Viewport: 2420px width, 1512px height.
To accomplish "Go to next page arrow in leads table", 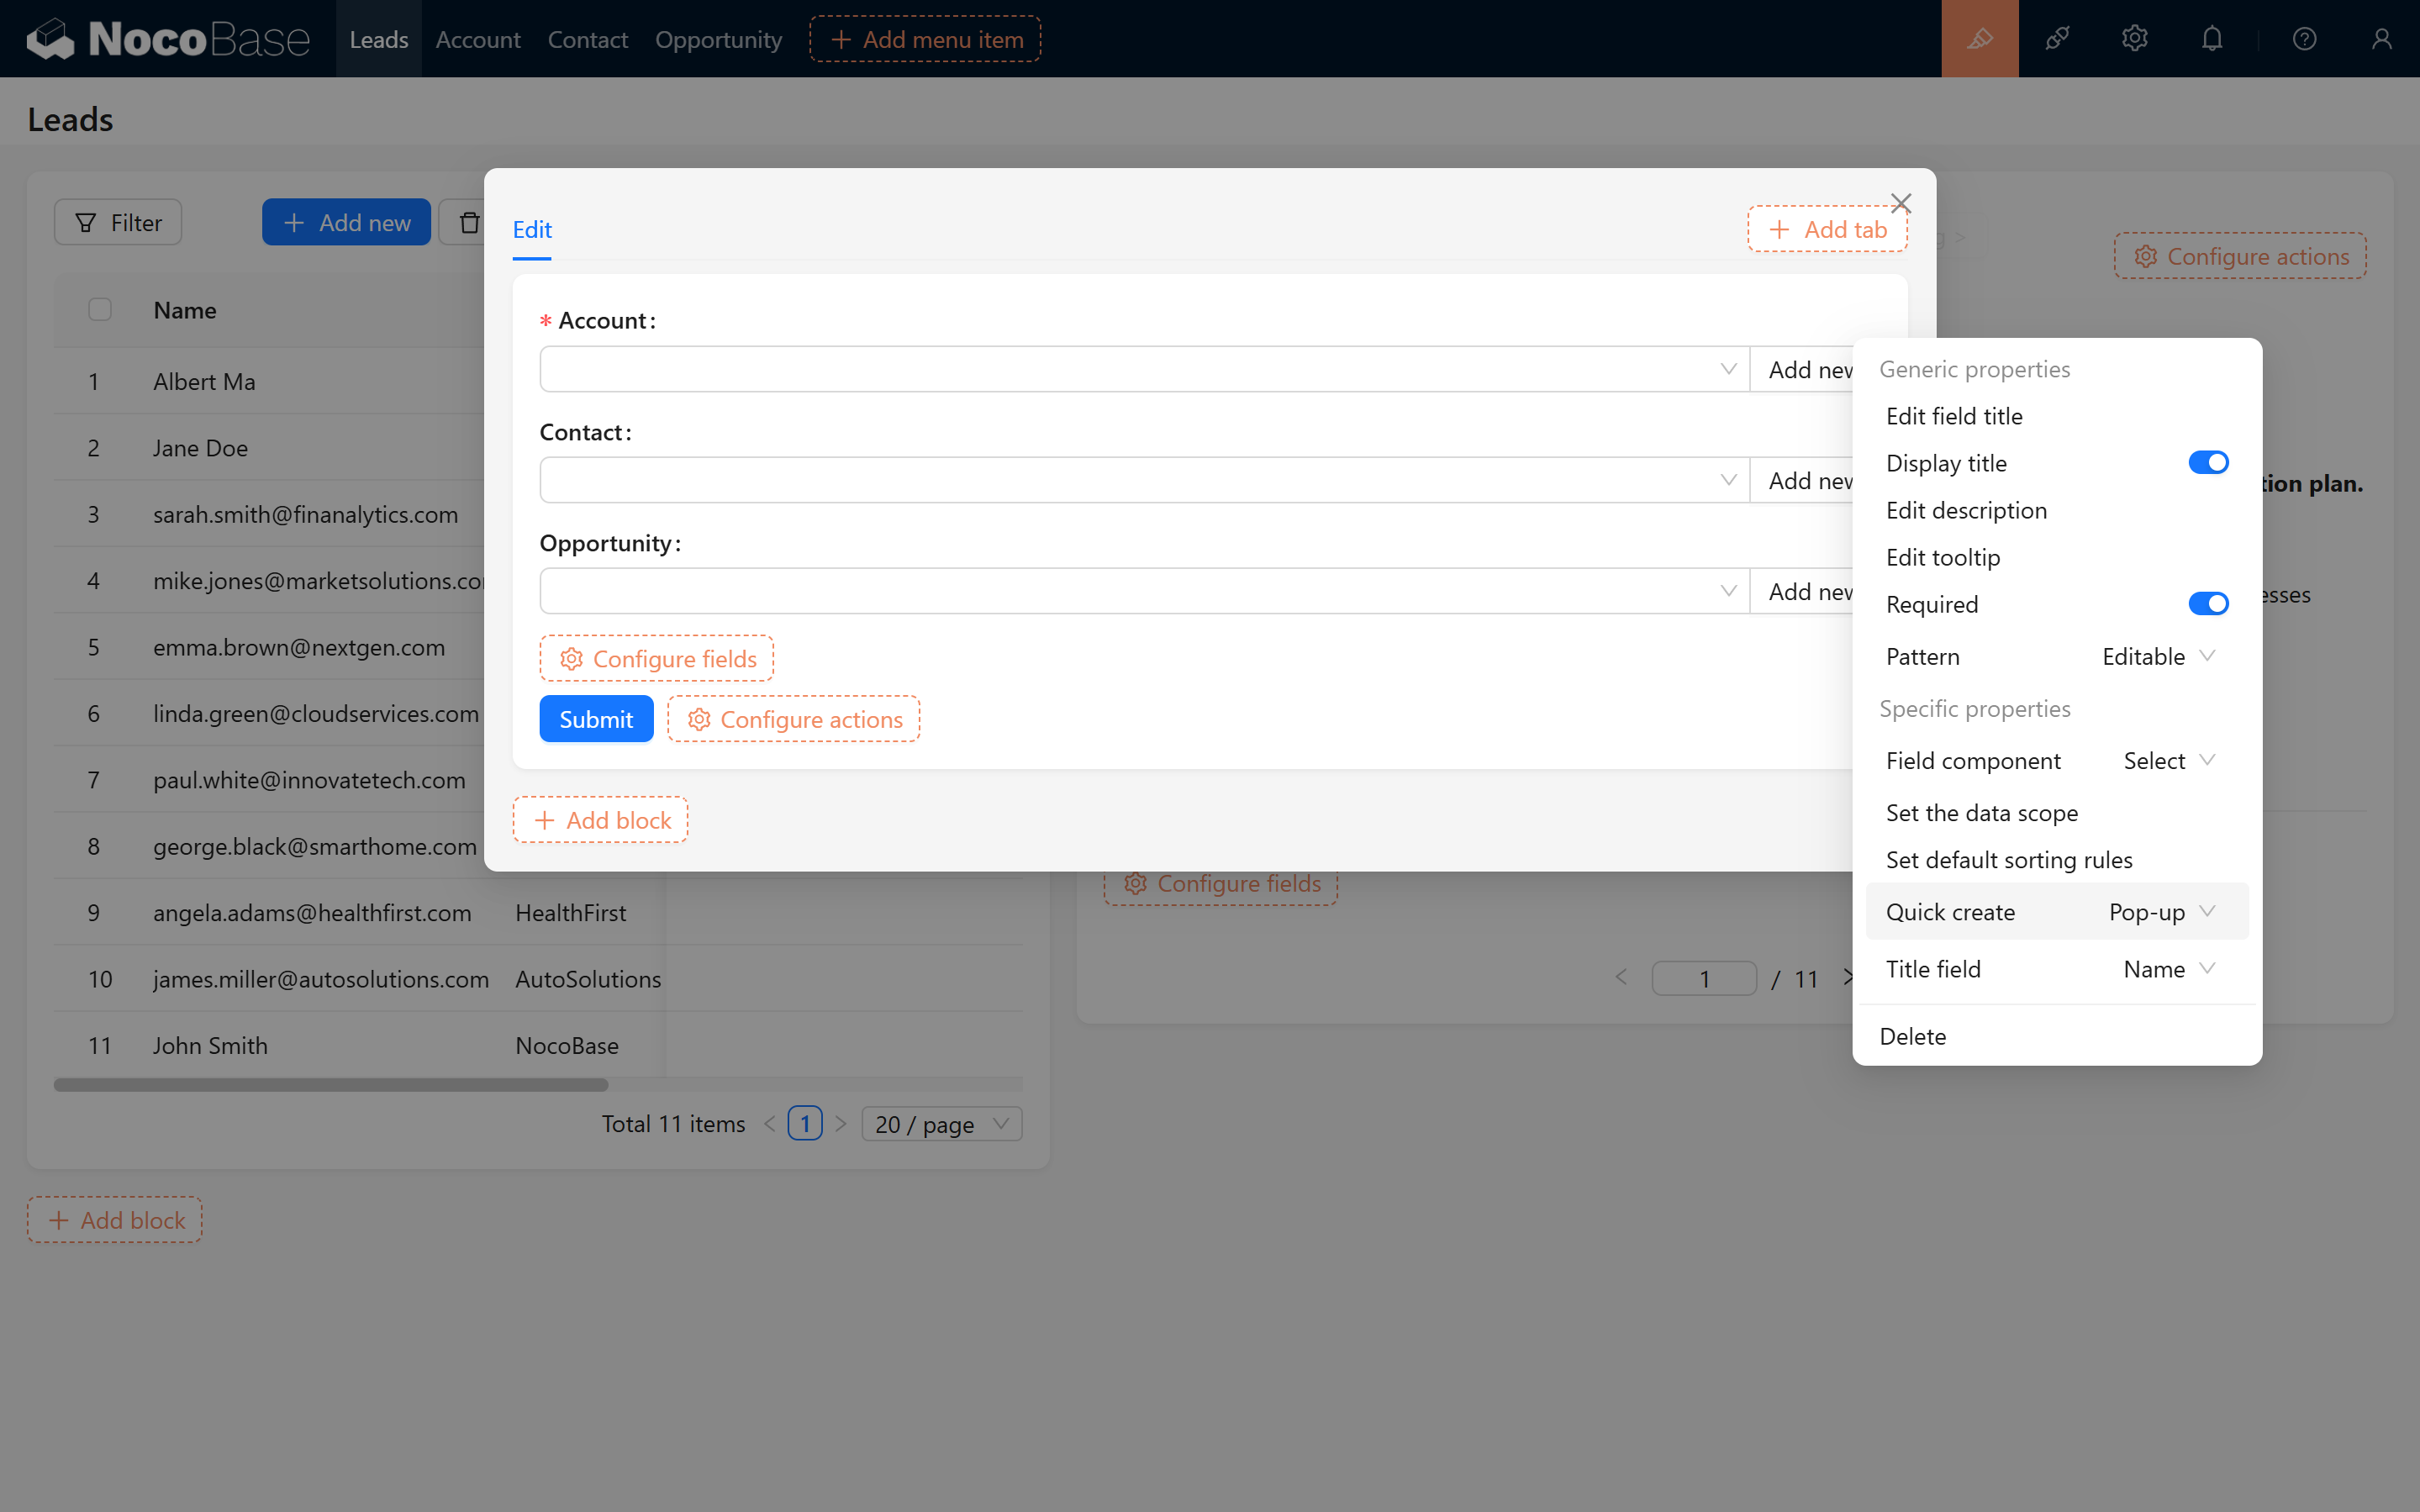I will coord(841,1124).
